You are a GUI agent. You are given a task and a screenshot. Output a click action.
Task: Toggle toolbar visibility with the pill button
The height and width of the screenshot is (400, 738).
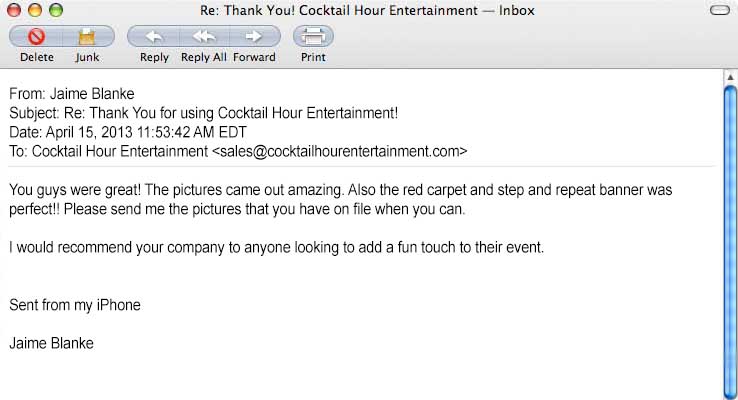coord(717,11)
